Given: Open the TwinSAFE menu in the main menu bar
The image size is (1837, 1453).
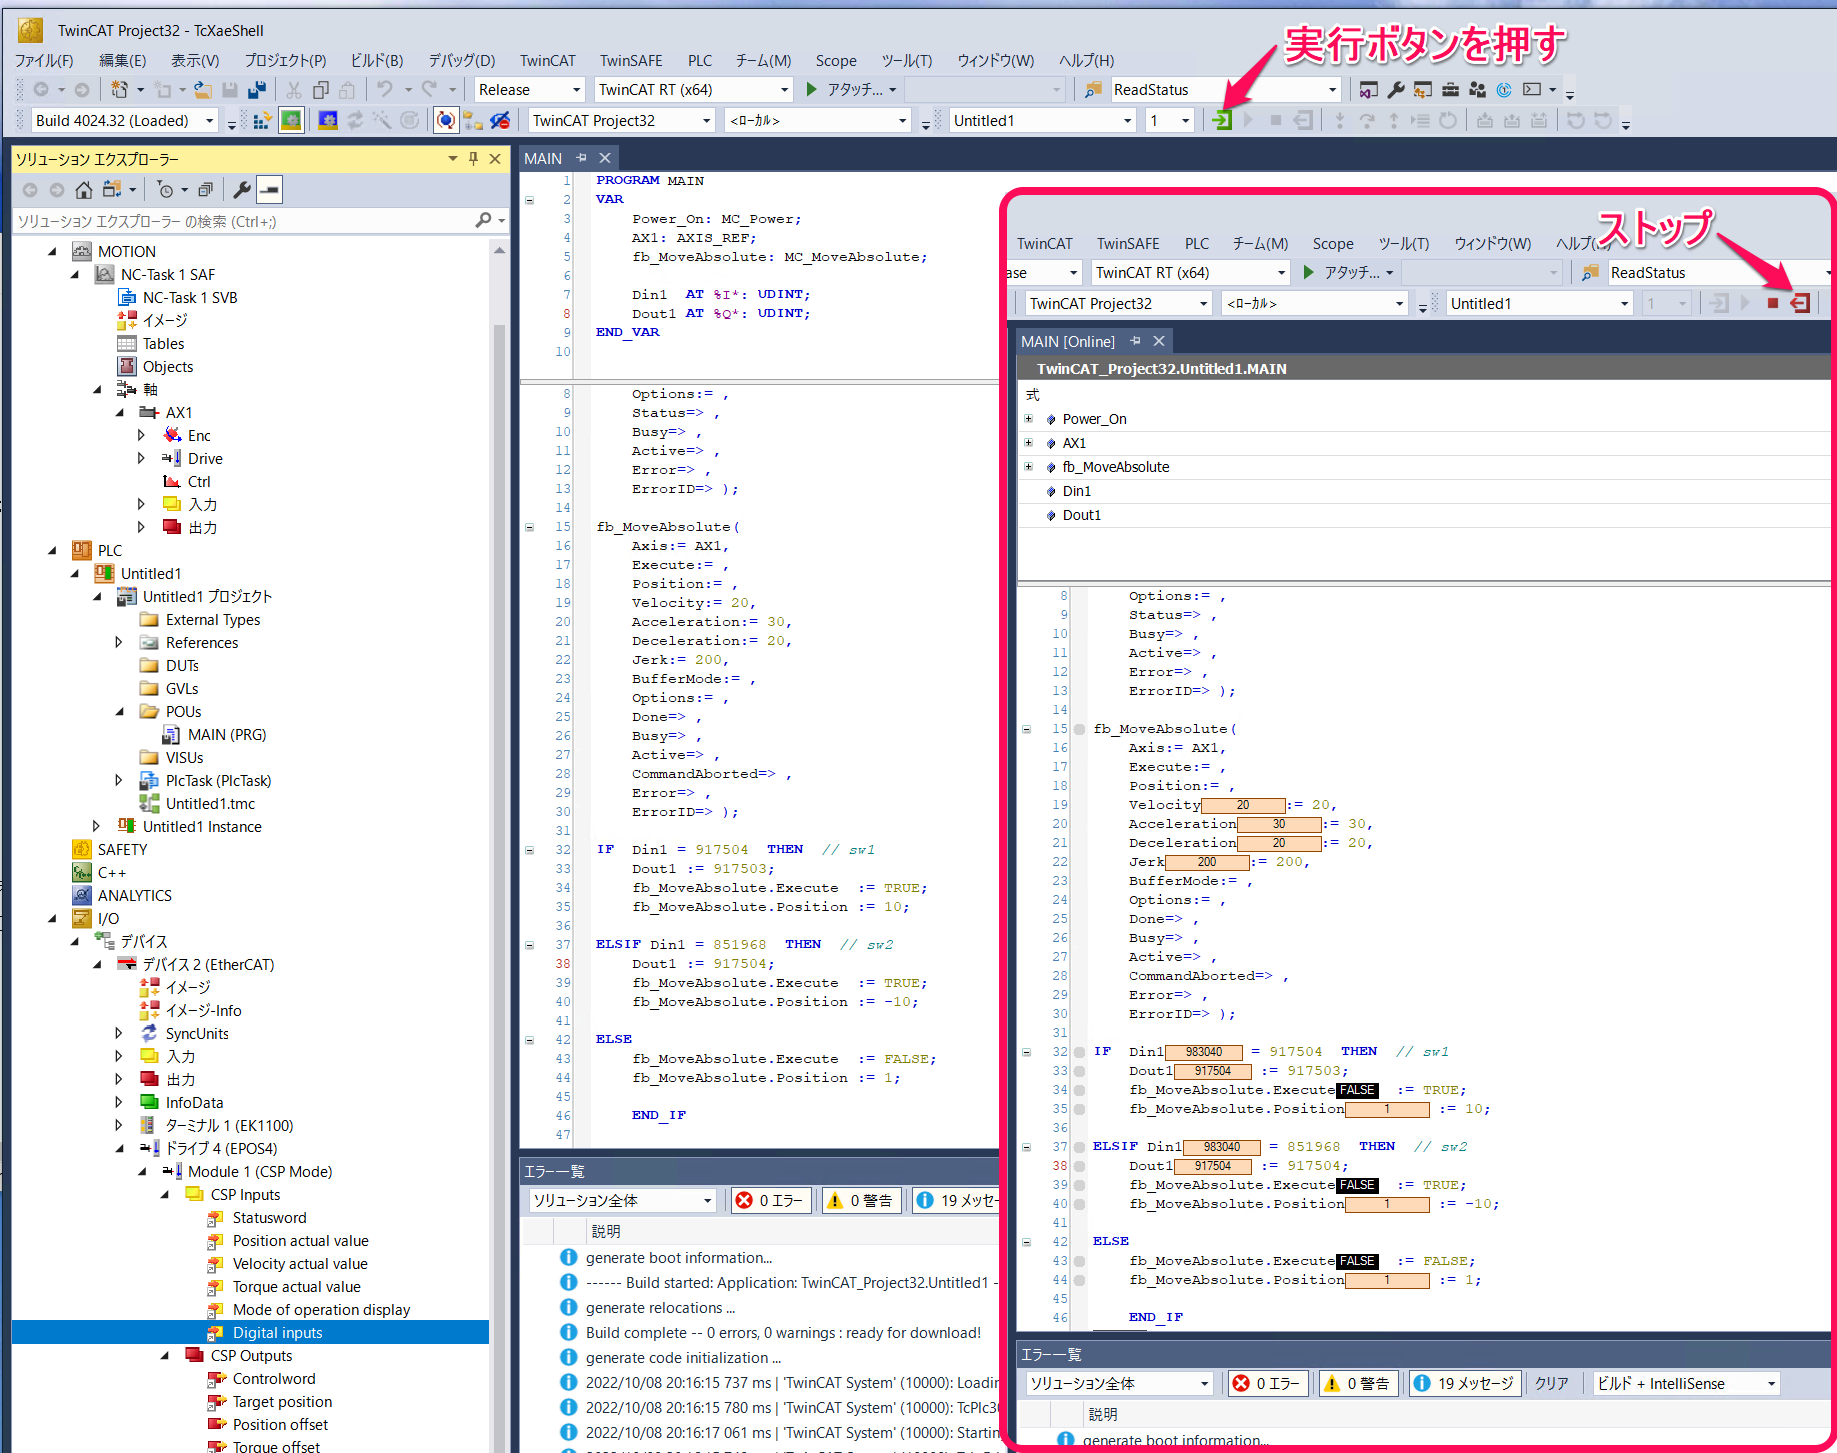Looking at the screenshot, I should pos(631,60).
